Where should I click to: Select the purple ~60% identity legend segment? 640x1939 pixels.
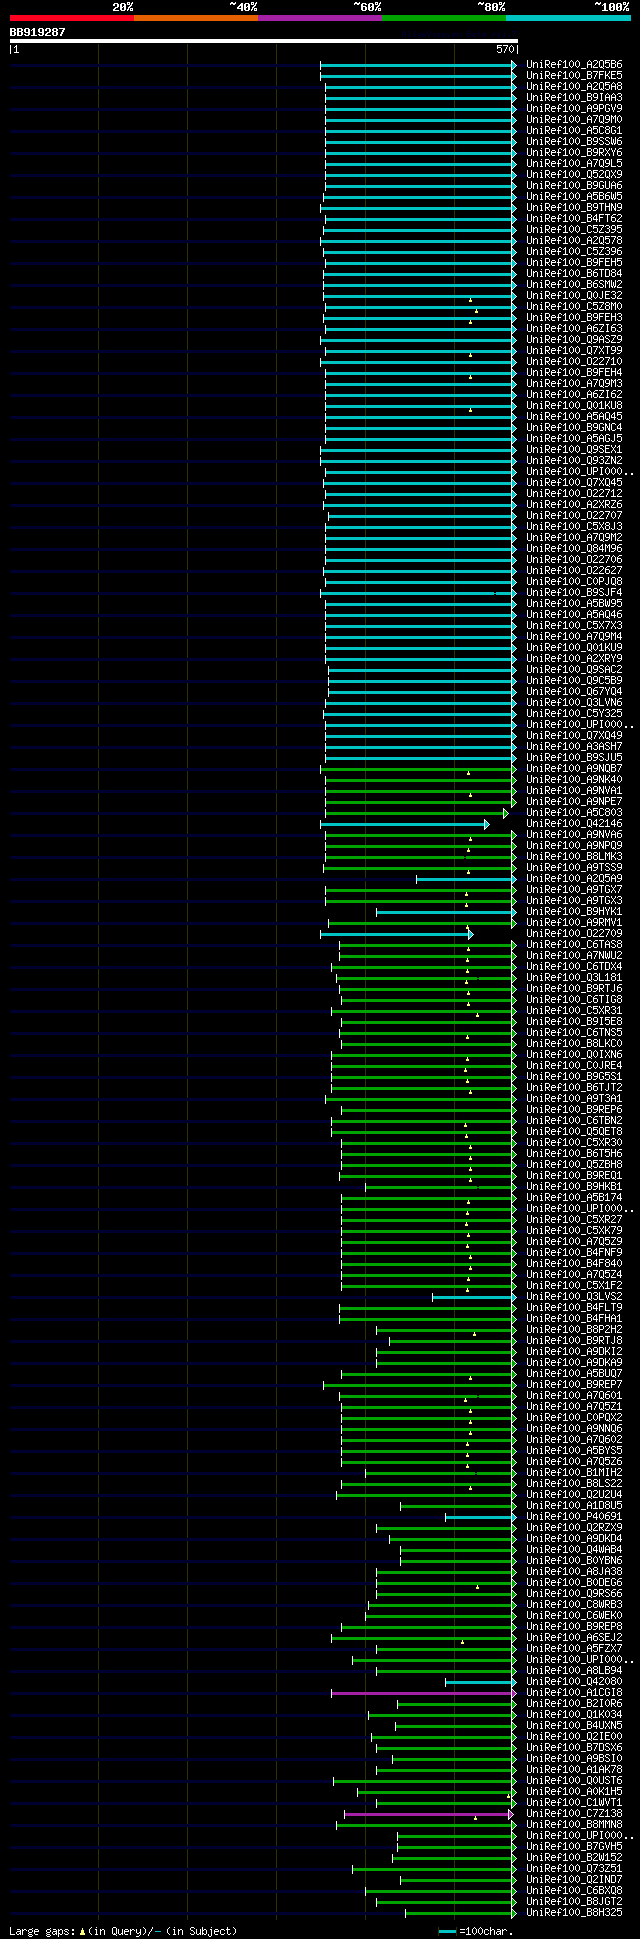pyautogui.click(x=319, y=18)
